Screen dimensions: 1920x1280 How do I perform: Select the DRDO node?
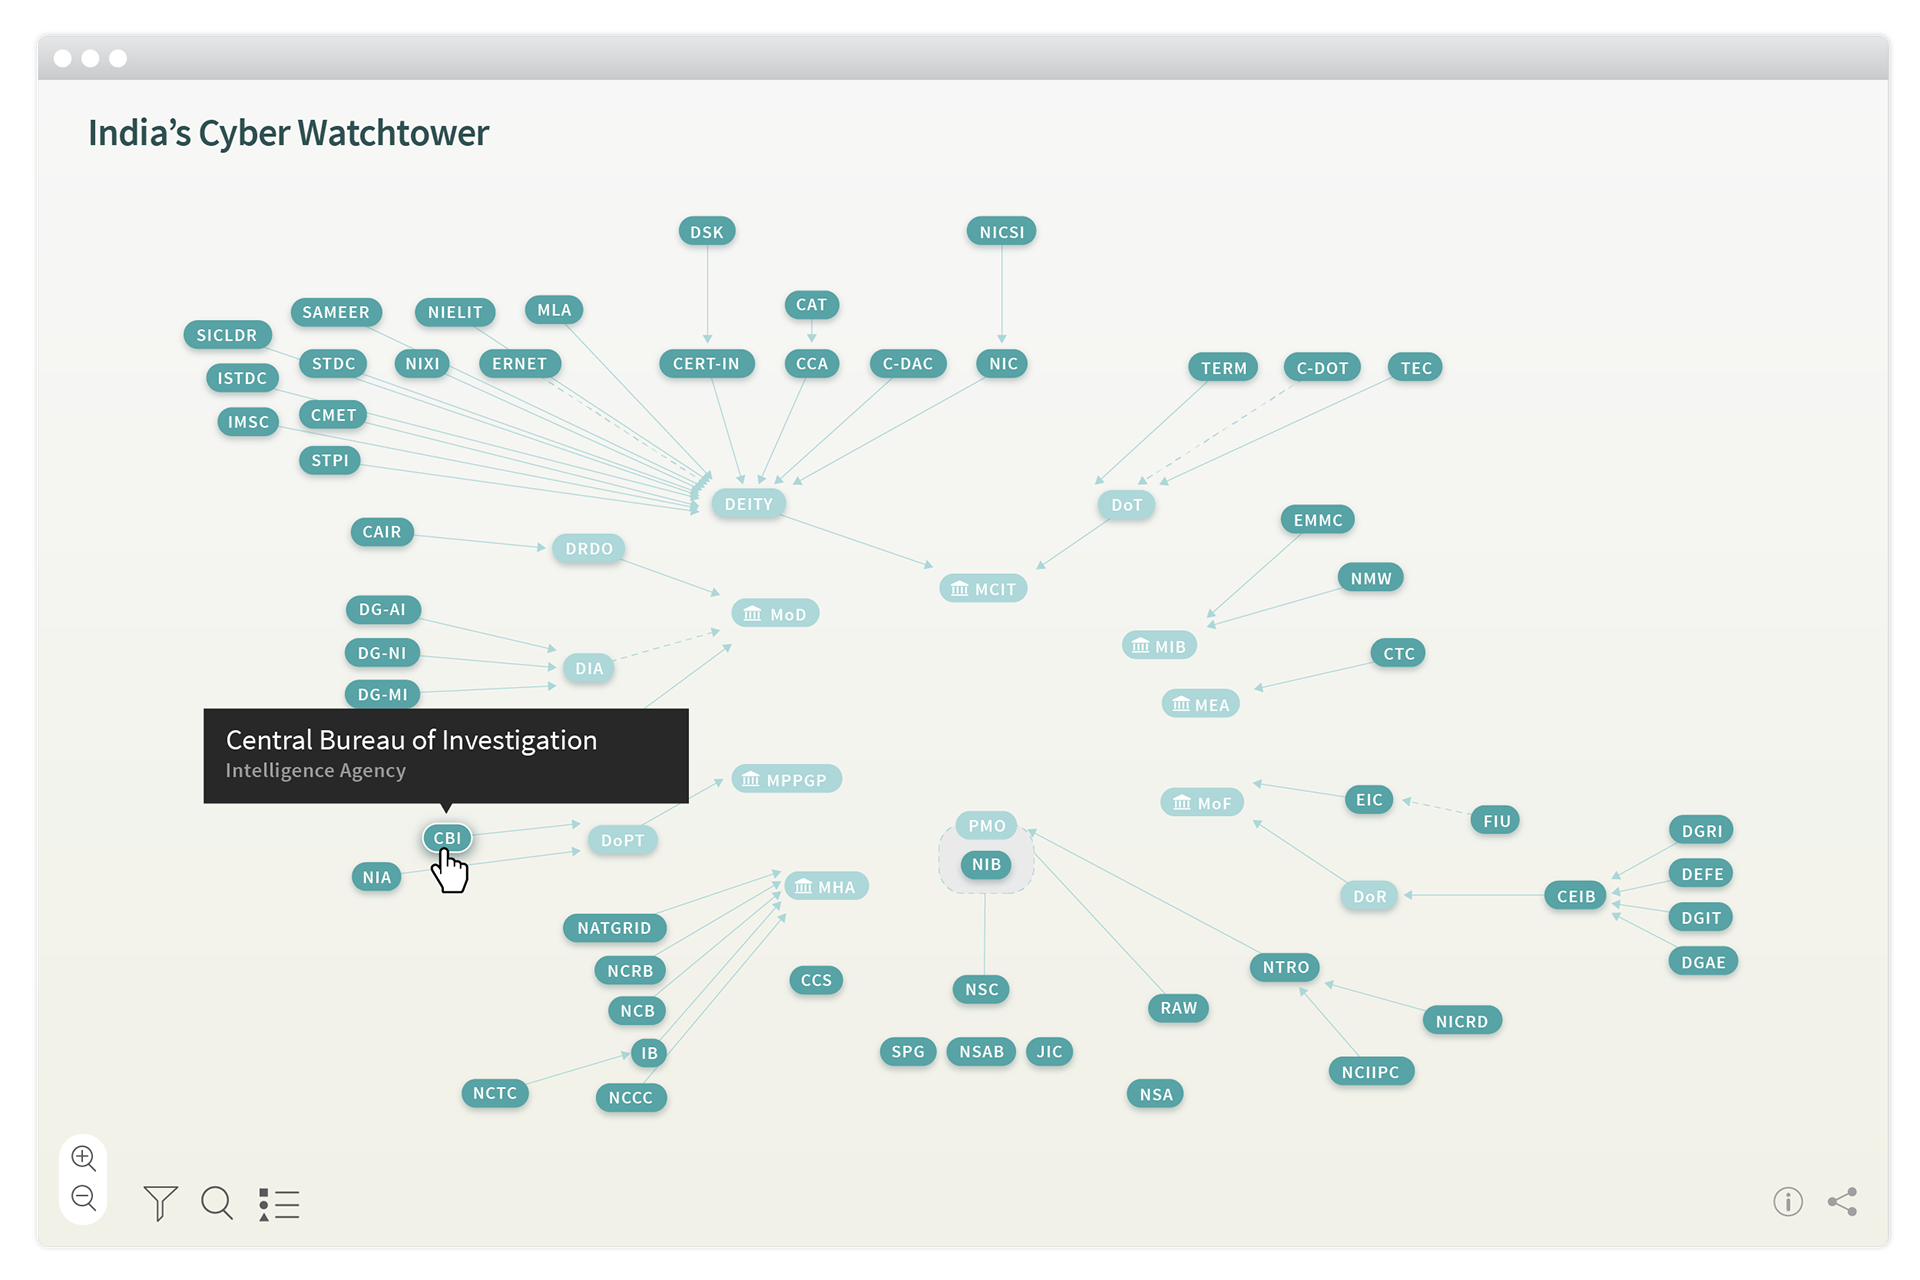(x=589, y=548)
